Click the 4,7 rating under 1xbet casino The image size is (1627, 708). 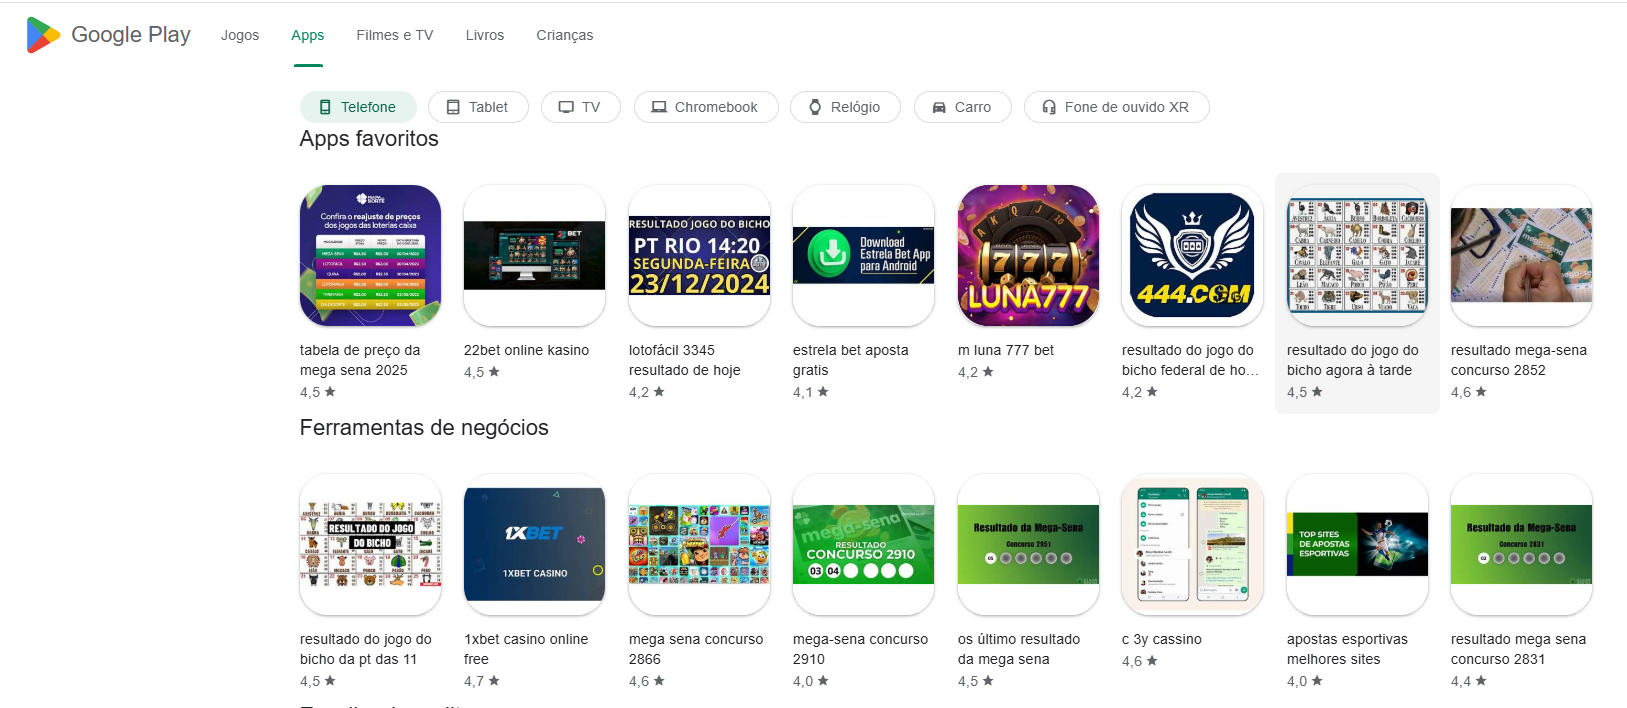pos(483,681)
